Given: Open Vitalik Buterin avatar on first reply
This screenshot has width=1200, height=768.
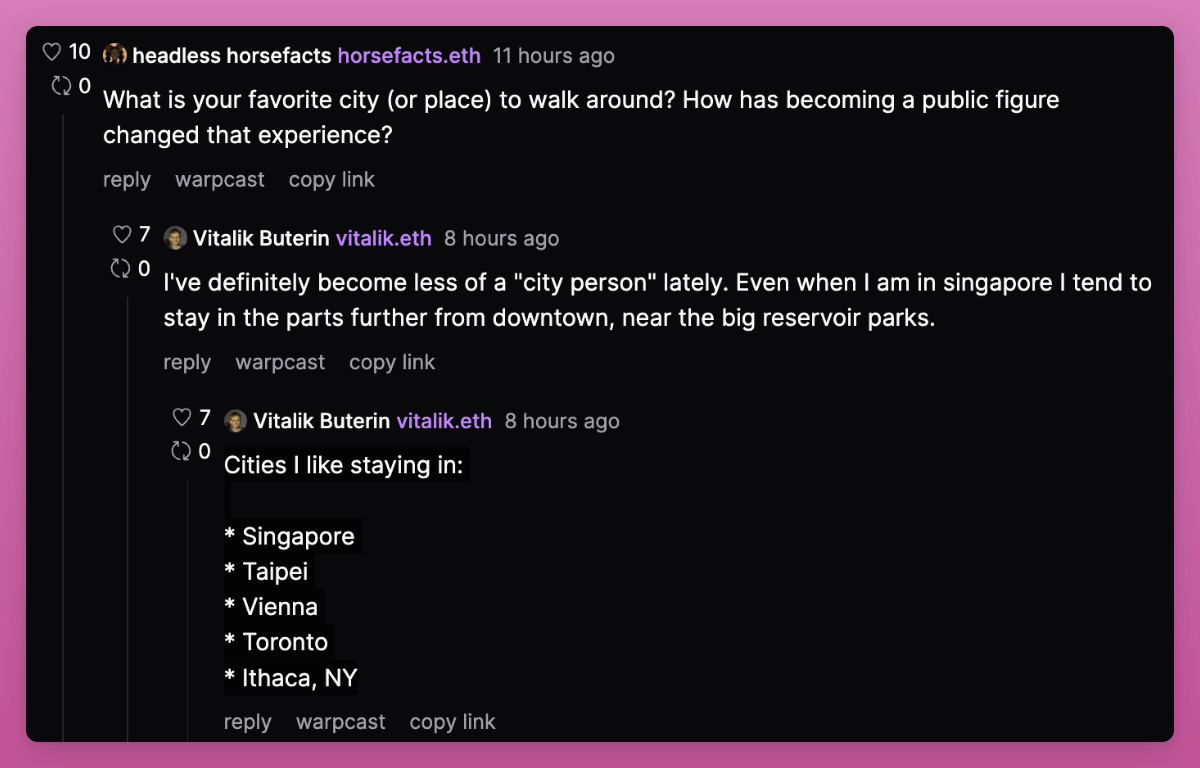Looking at the screenshot, I should pyautogui.click(x=175, y=238).
